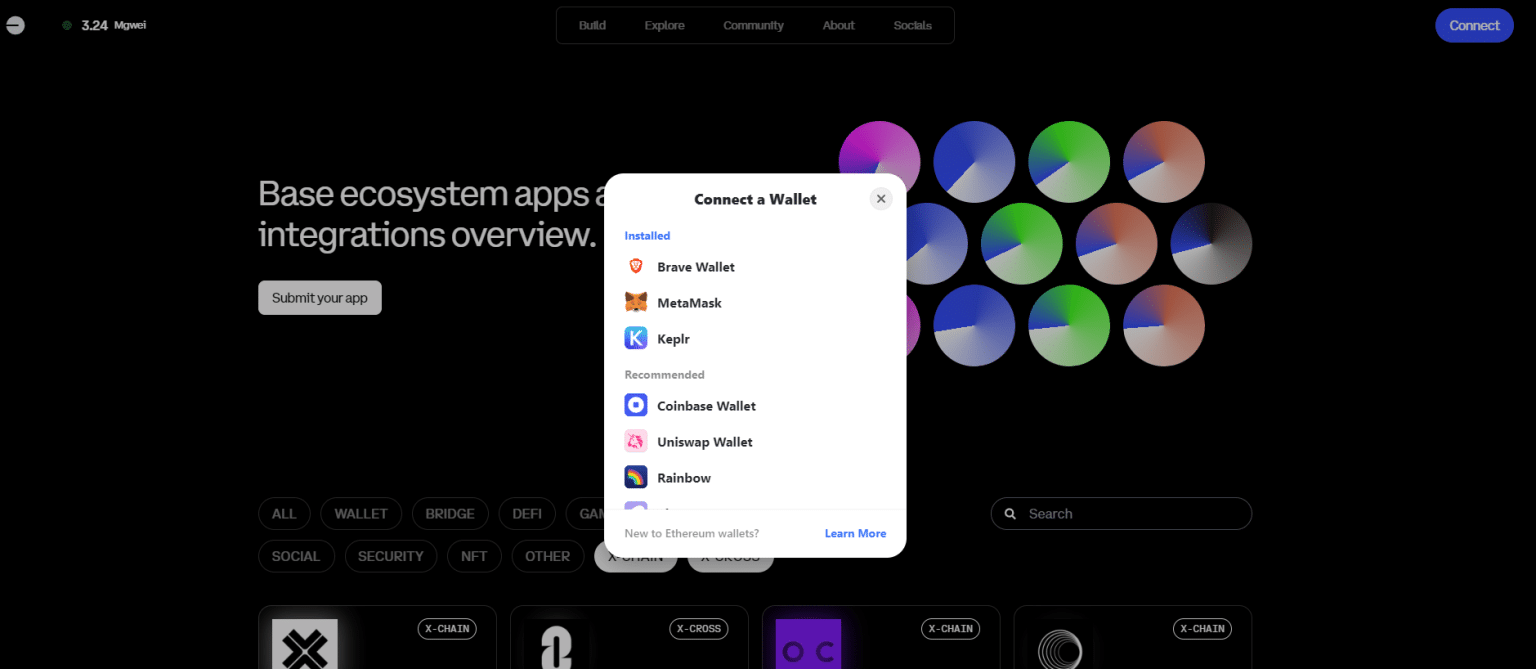Click the X-CHAIN tag on first card
Screen dimensions: 1536x669
(447, 629)
